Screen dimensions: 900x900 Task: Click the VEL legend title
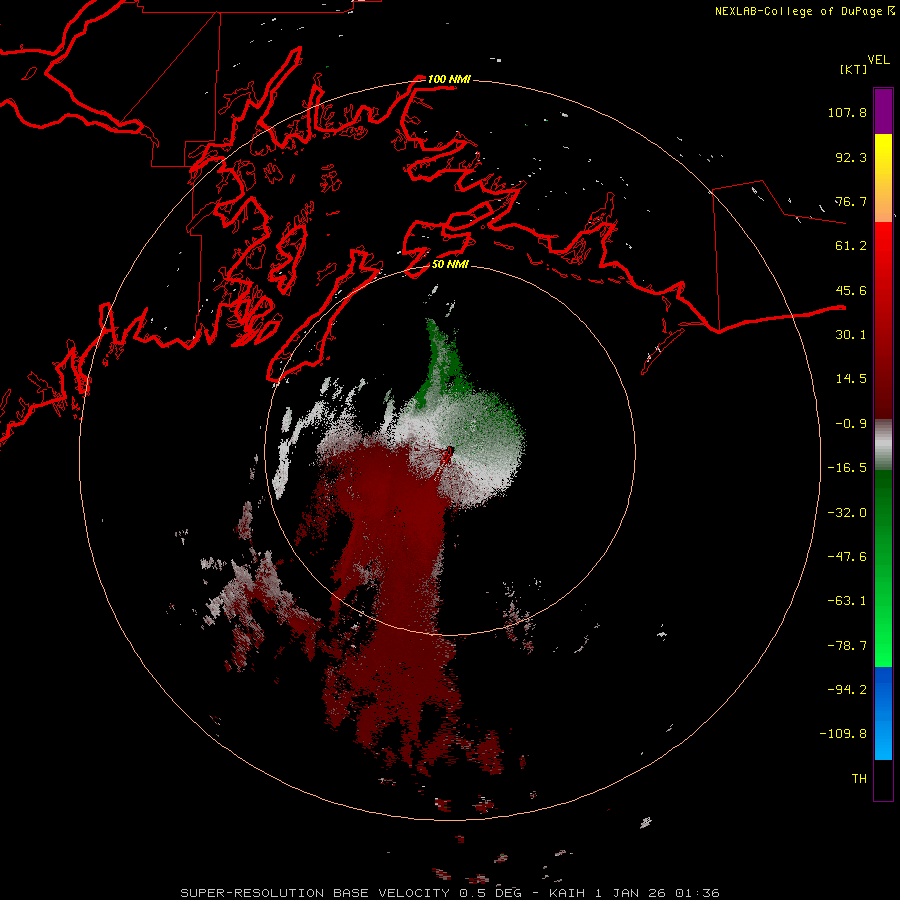(879, 60)
